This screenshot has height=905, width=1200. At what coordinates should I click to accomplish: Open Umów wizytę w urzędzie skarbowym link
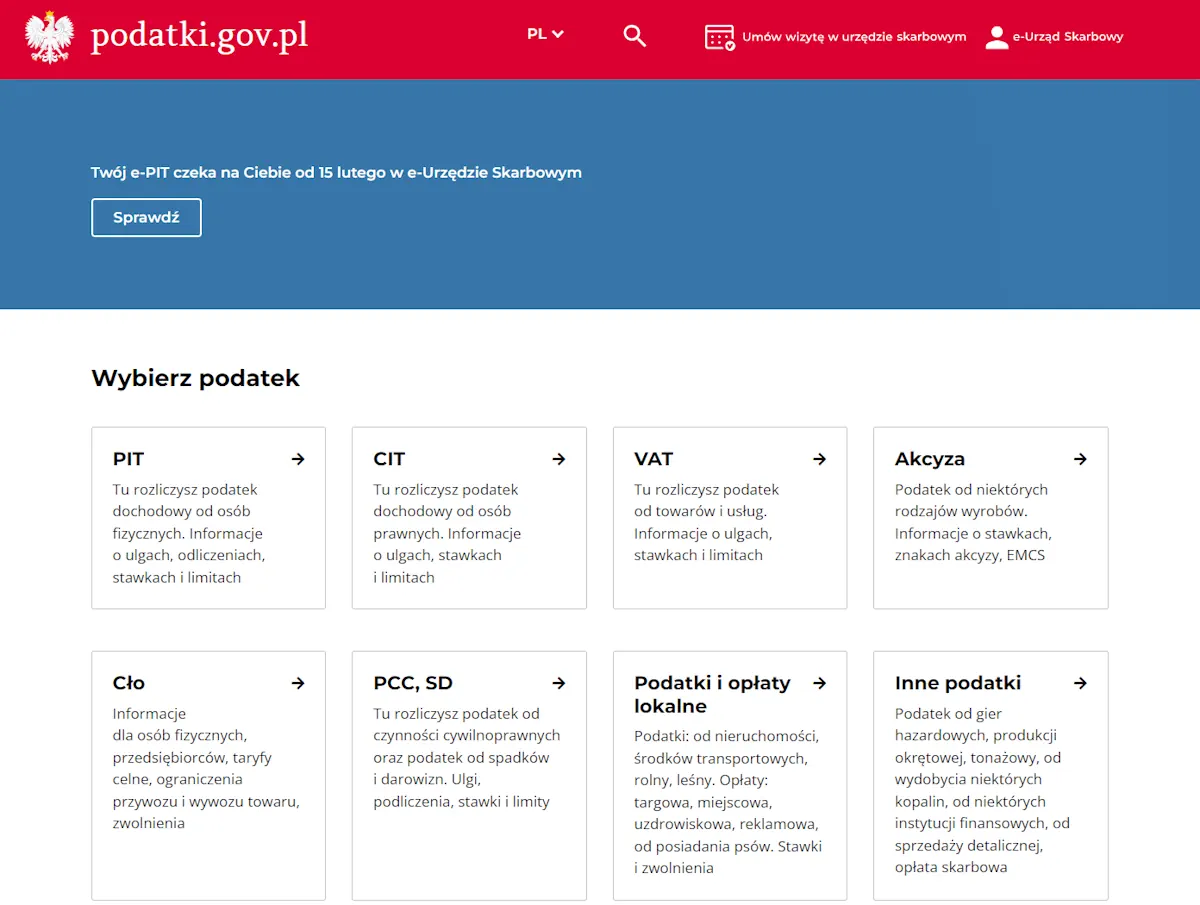click(854, 37)
